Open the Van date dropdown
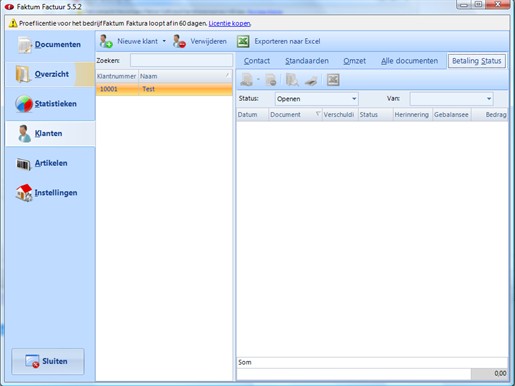This screenshot has width=515, height=386. click(x=451, y=99)
